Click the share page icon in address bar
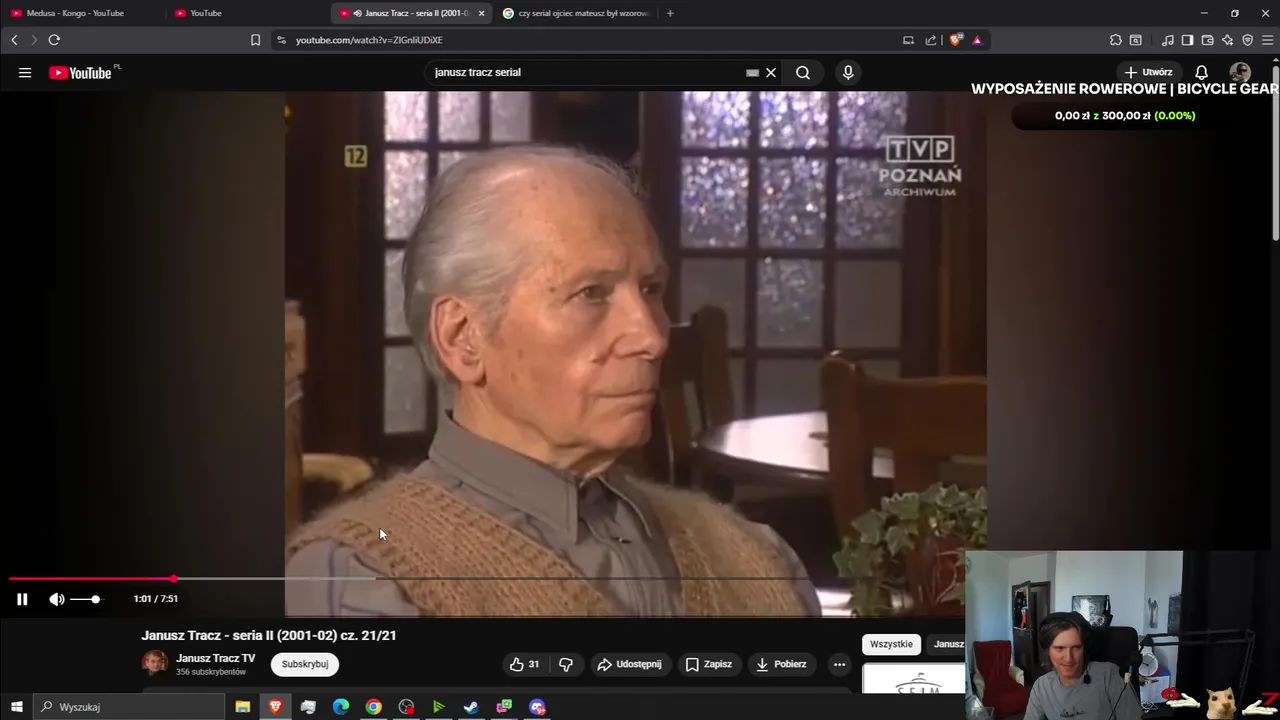This screenshot has height=720, width=1280. click(931, 40)
